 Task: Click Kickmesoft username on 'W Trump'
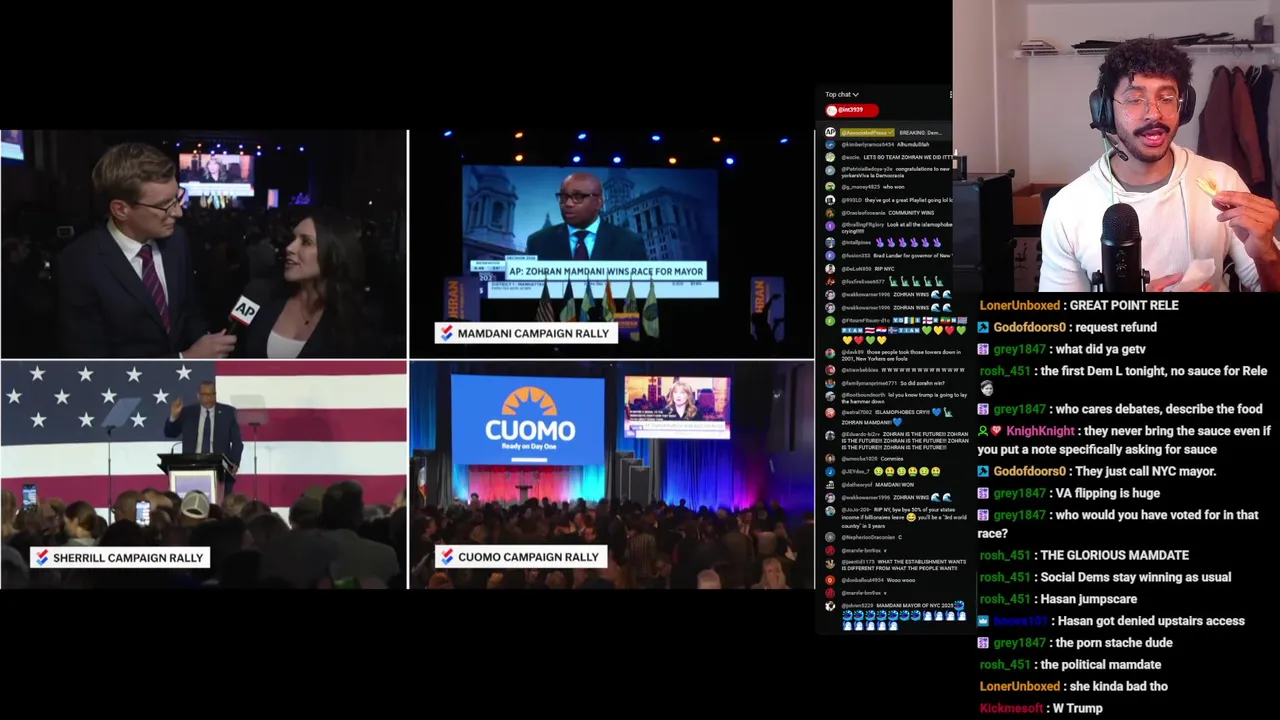coord(1011,709)
